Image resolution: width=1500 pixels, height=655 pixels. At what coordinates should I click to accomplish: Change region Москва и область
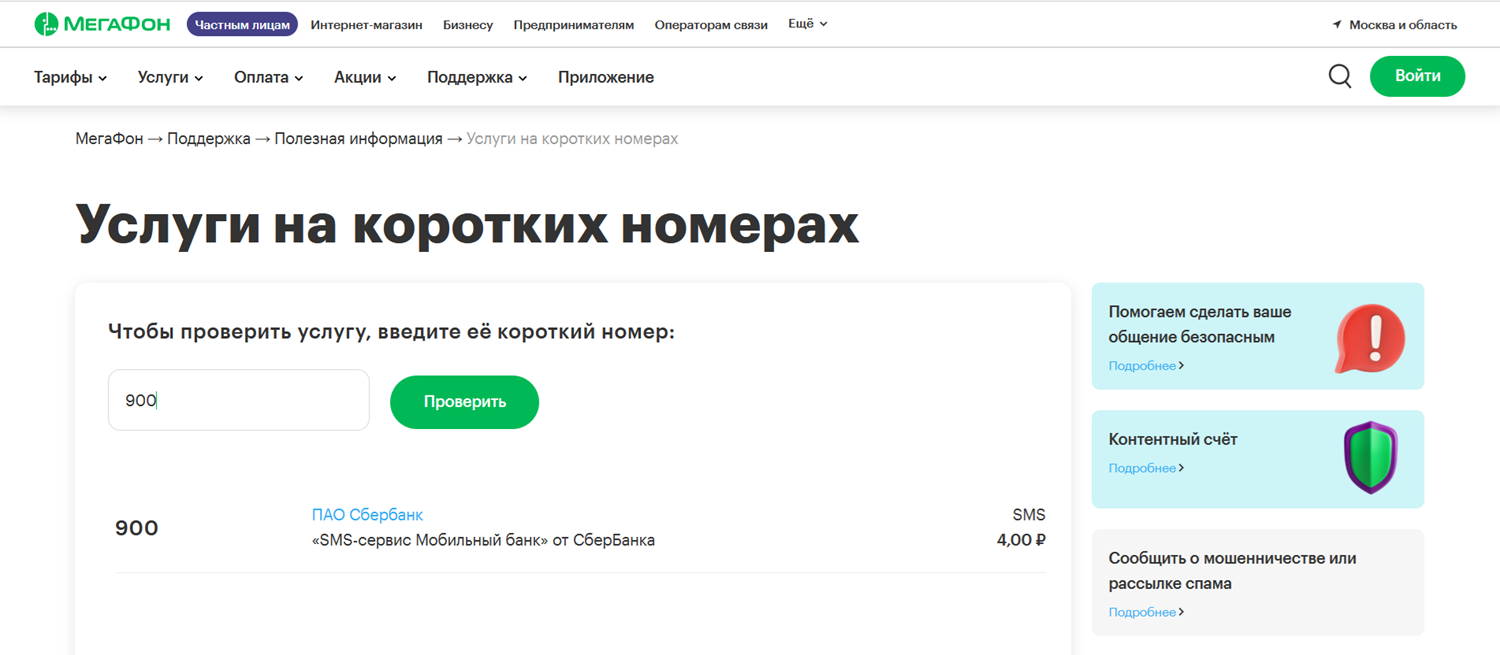[1403, 25]
